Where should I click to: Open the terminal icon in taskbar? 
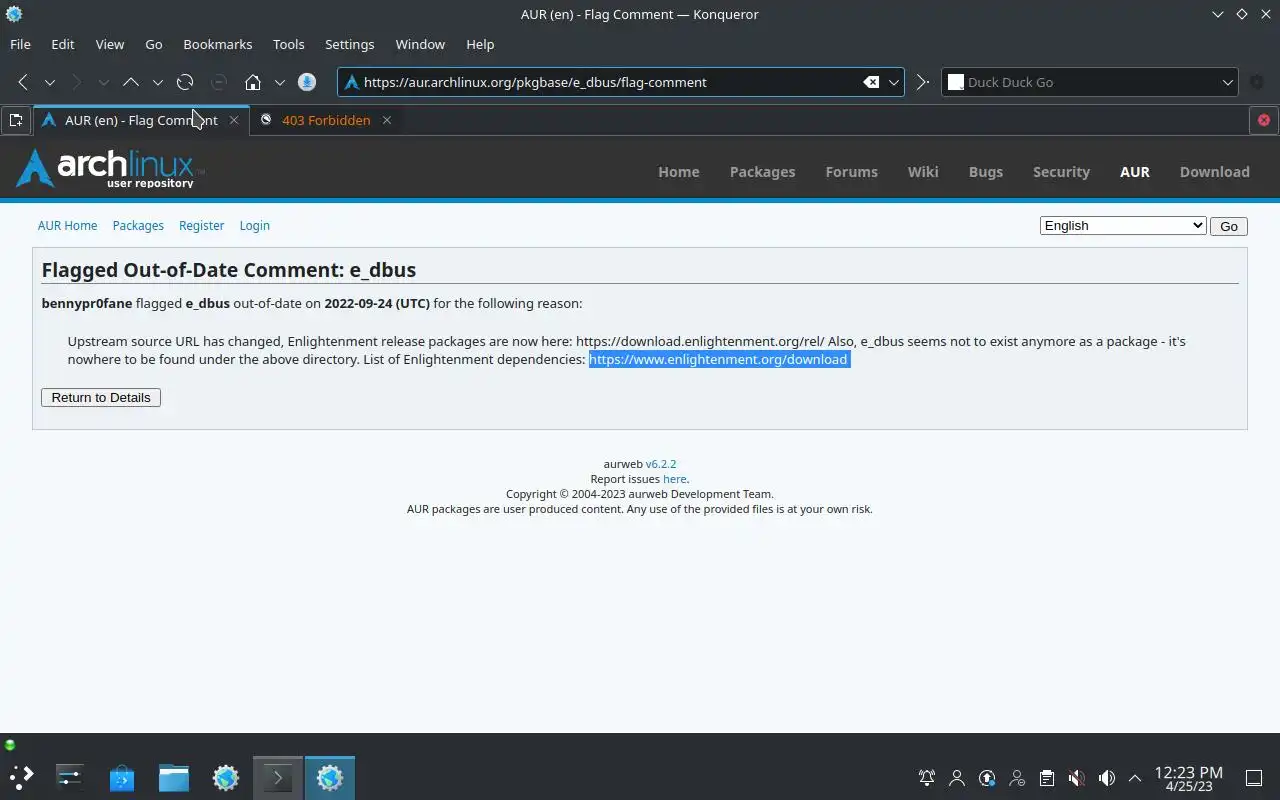tap(278, 777)
